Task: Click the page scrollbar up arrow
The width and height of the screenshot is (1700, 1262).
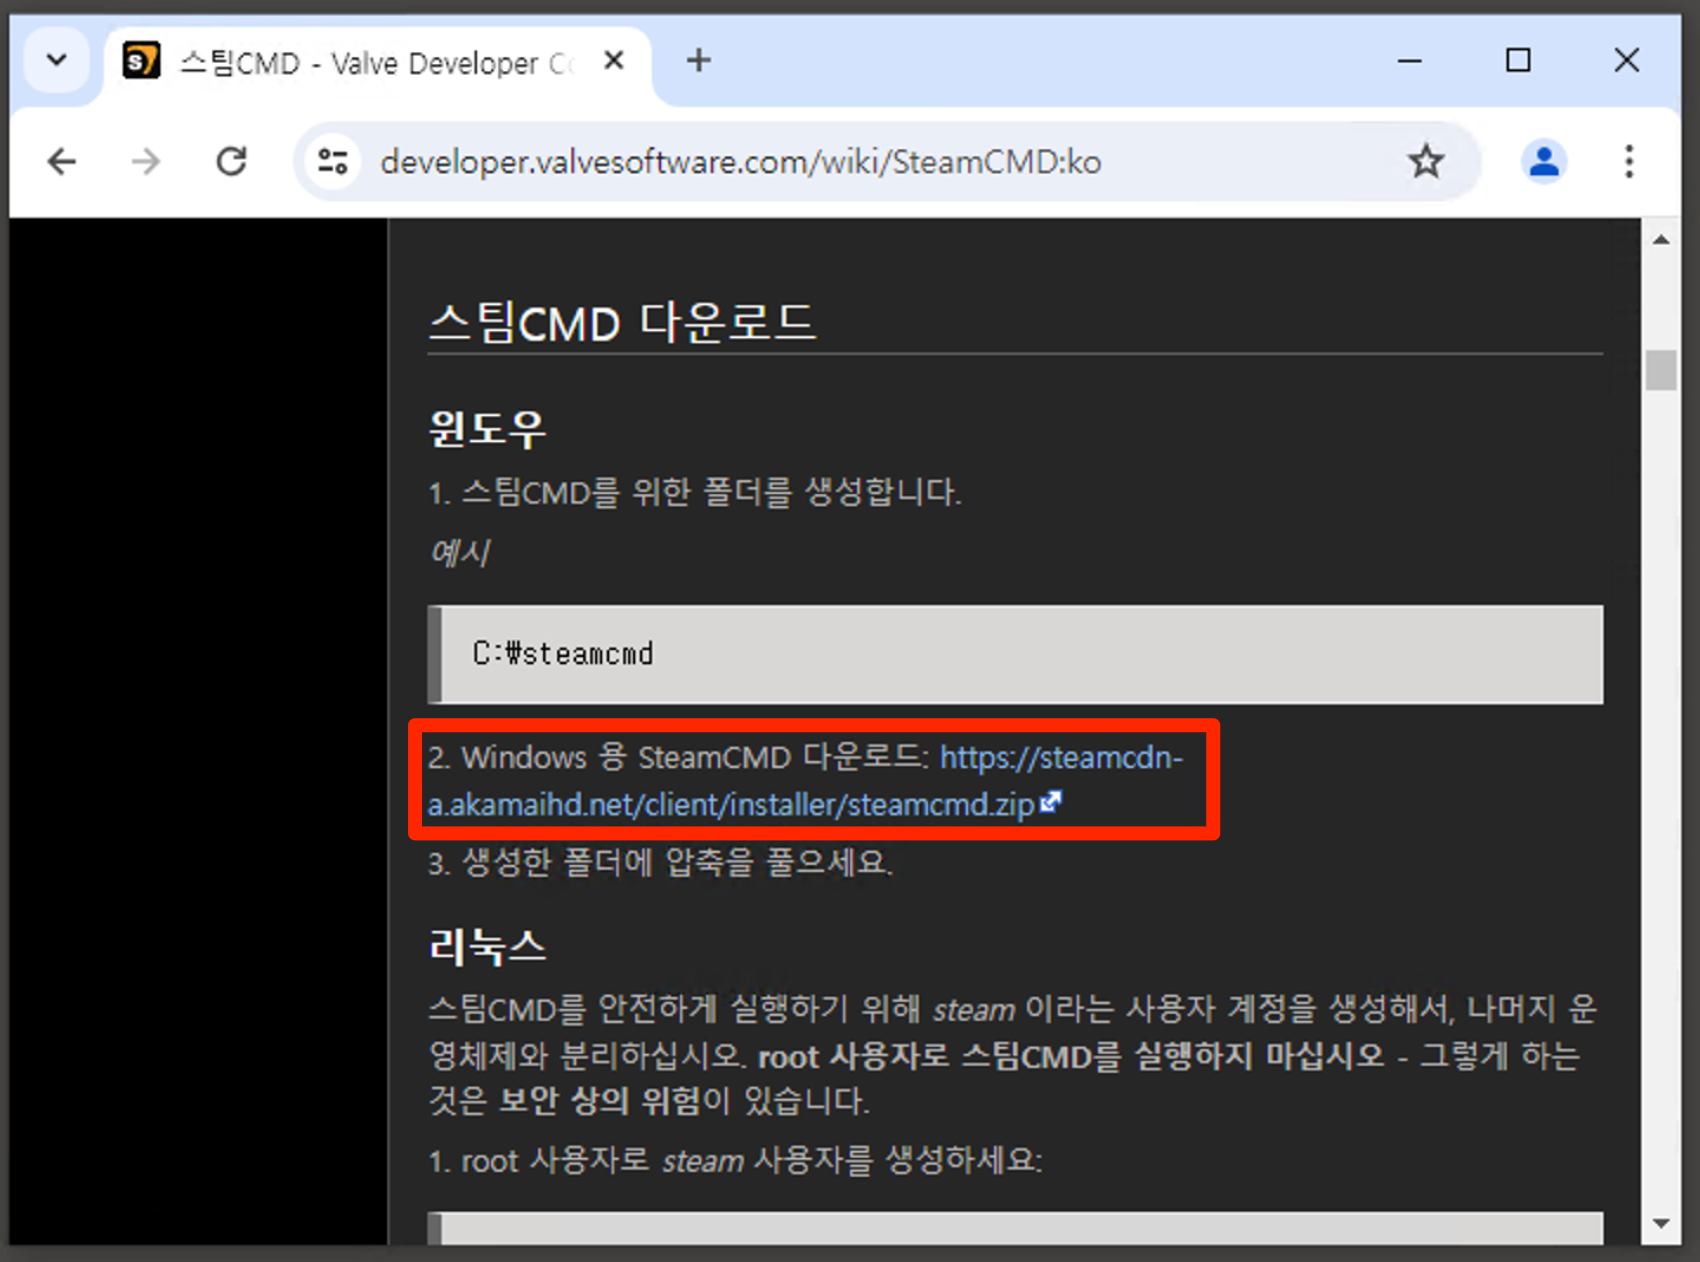Action: [1661, 240]
